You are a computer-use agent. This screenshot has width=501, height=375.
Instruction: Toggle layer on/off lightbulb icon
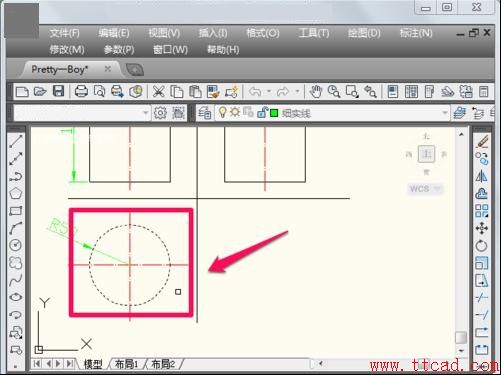(x=222, y=112)
